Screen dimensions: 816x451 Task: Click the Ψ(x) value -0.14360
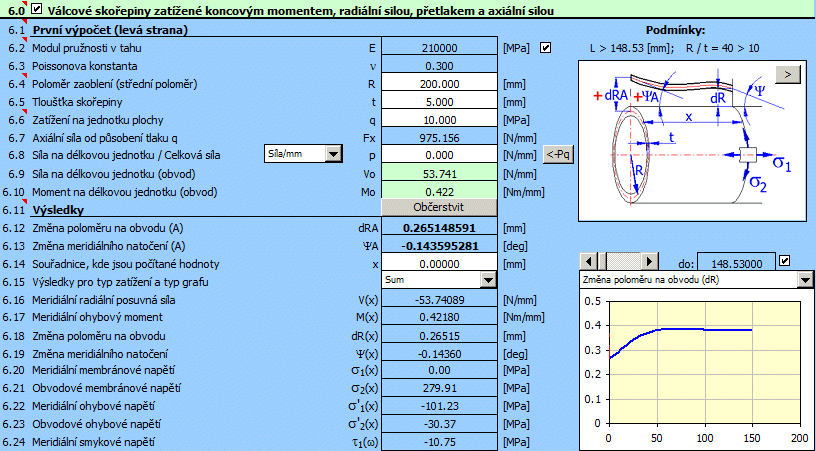439,354
